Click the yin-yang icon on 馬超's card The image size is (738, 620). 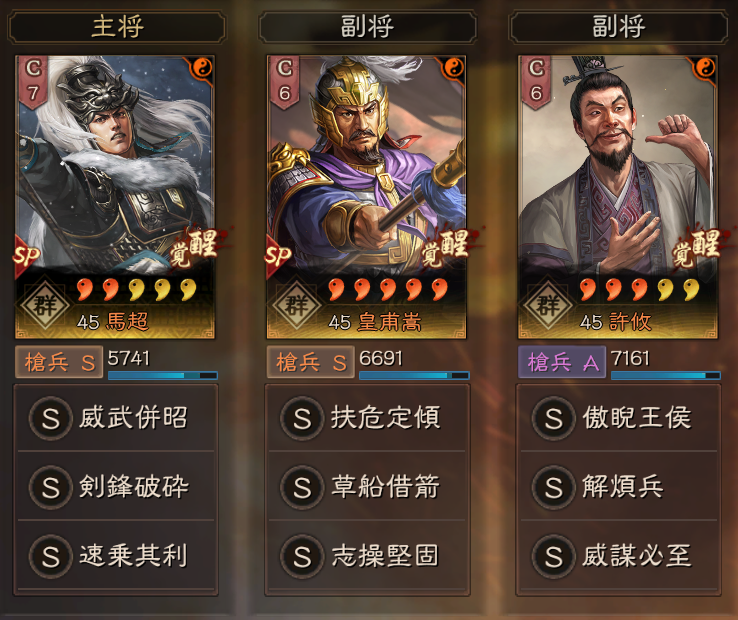(203, 68)
